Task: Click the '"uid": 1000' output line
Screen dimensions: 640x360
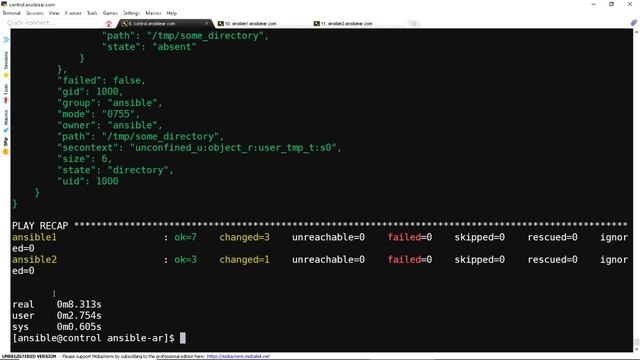Action: point(88,181)
